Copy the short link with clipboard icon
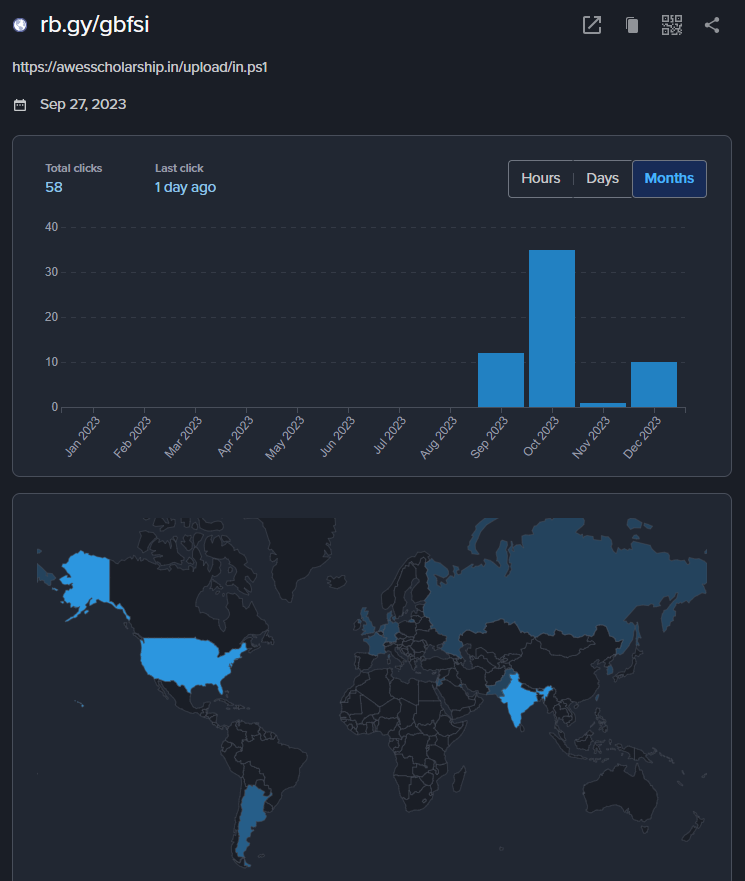Image resolution: width=745 pixels, height=881 pixels. pos(632,25)
